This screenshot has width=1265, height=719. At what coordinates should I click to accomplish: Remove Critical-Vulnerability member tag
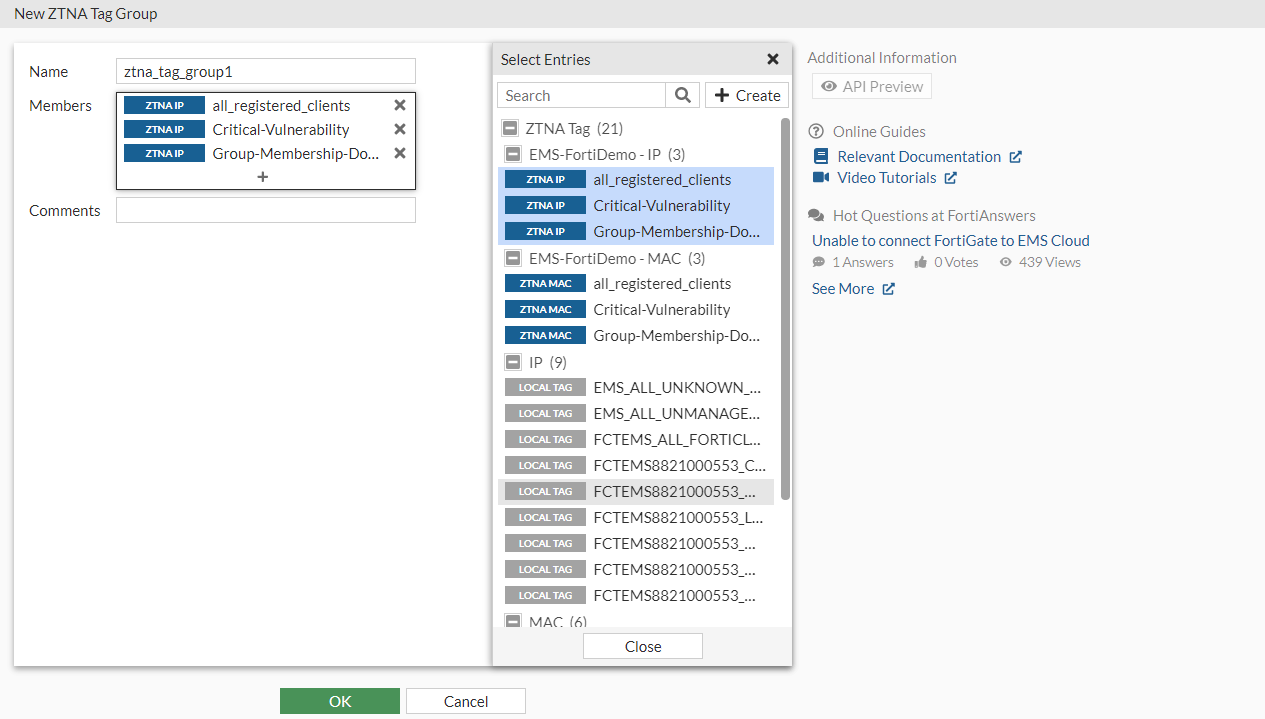click(400, 129)
